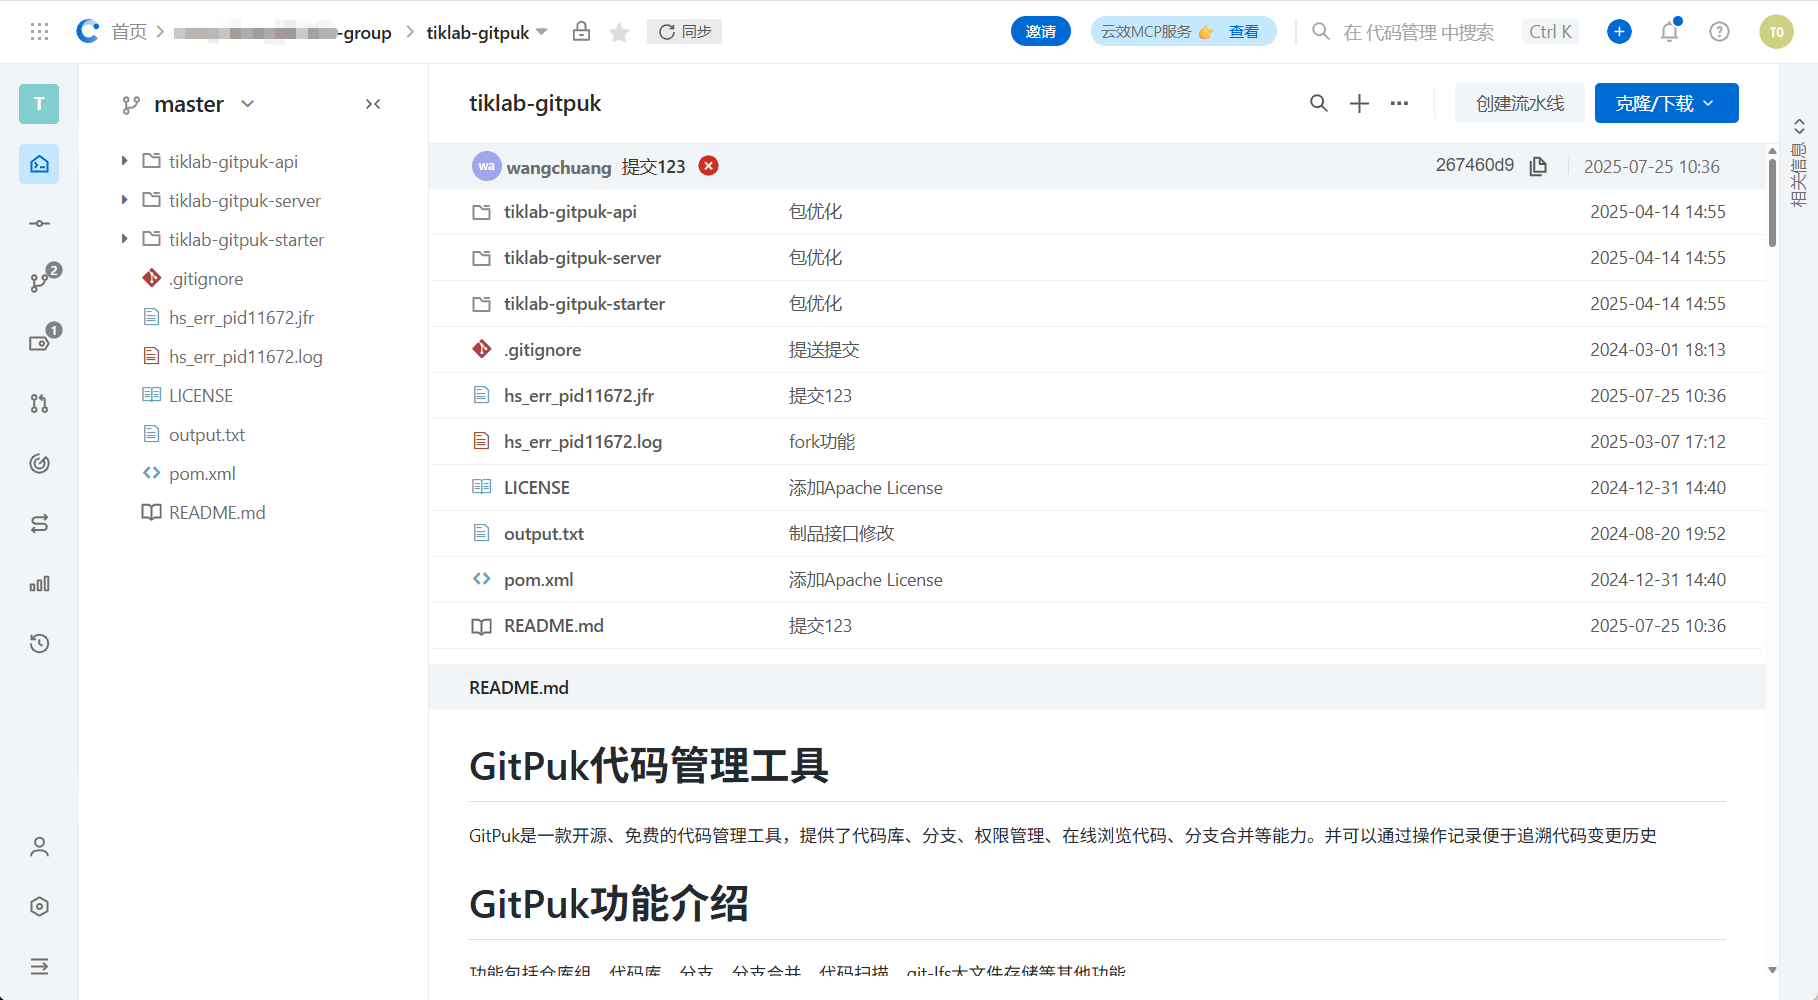Open tags using the tag icon
The image size is (1818, 1000).
[39, 341]
